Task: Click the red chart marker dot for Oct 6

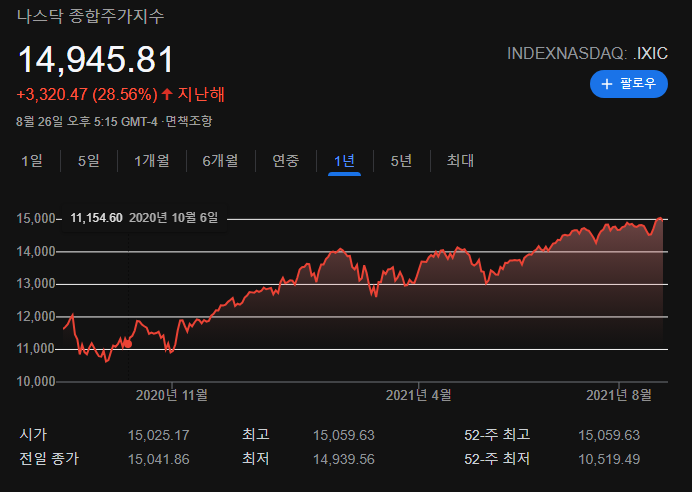Action: 128,344
